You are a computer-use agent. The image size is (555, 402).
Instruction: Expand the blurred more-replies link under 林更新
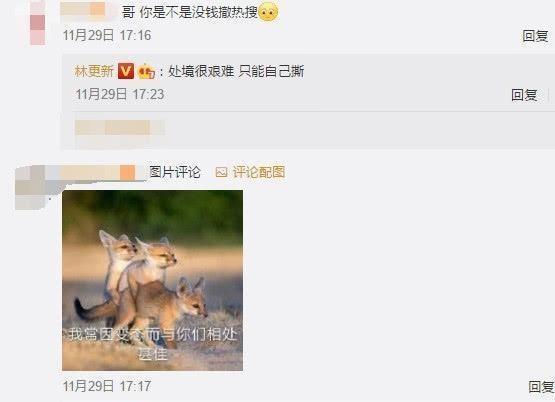[120, 127]
